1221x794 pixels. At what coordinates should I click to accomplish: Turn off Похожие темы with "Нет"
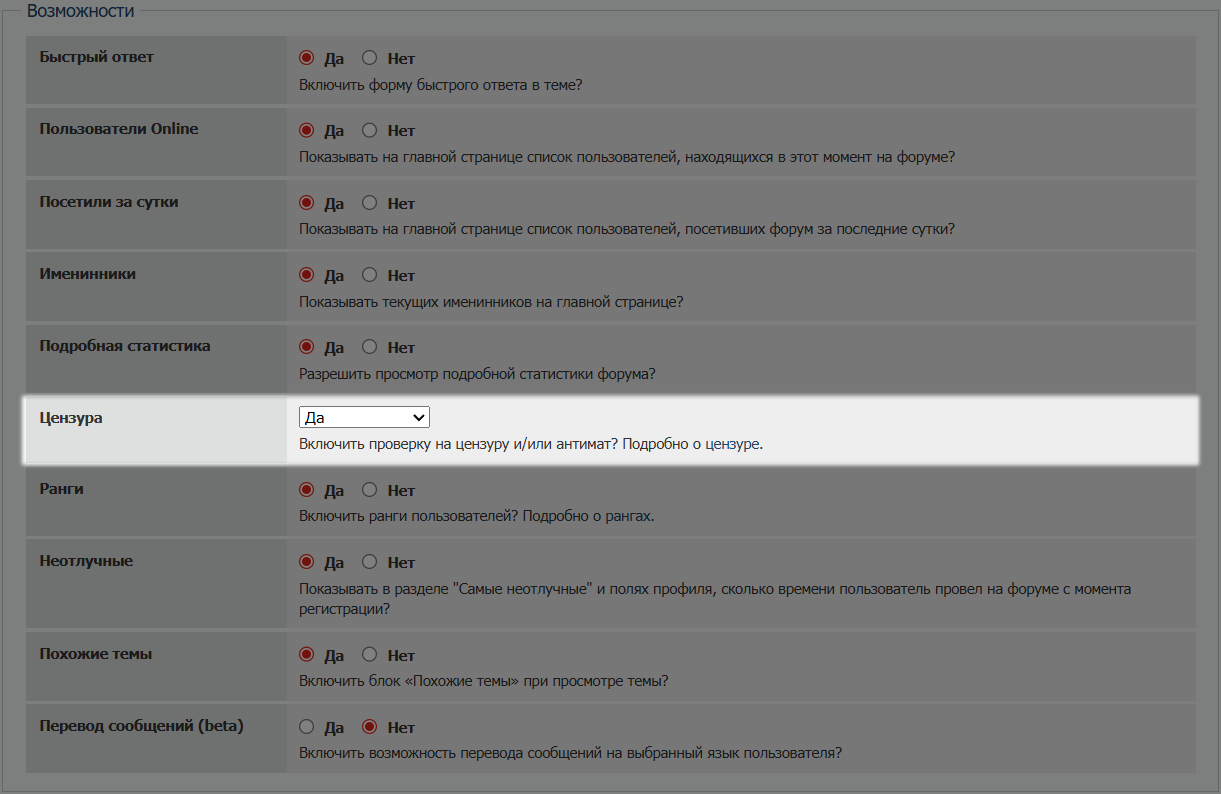pyautogui.click(x=370, y=655)
